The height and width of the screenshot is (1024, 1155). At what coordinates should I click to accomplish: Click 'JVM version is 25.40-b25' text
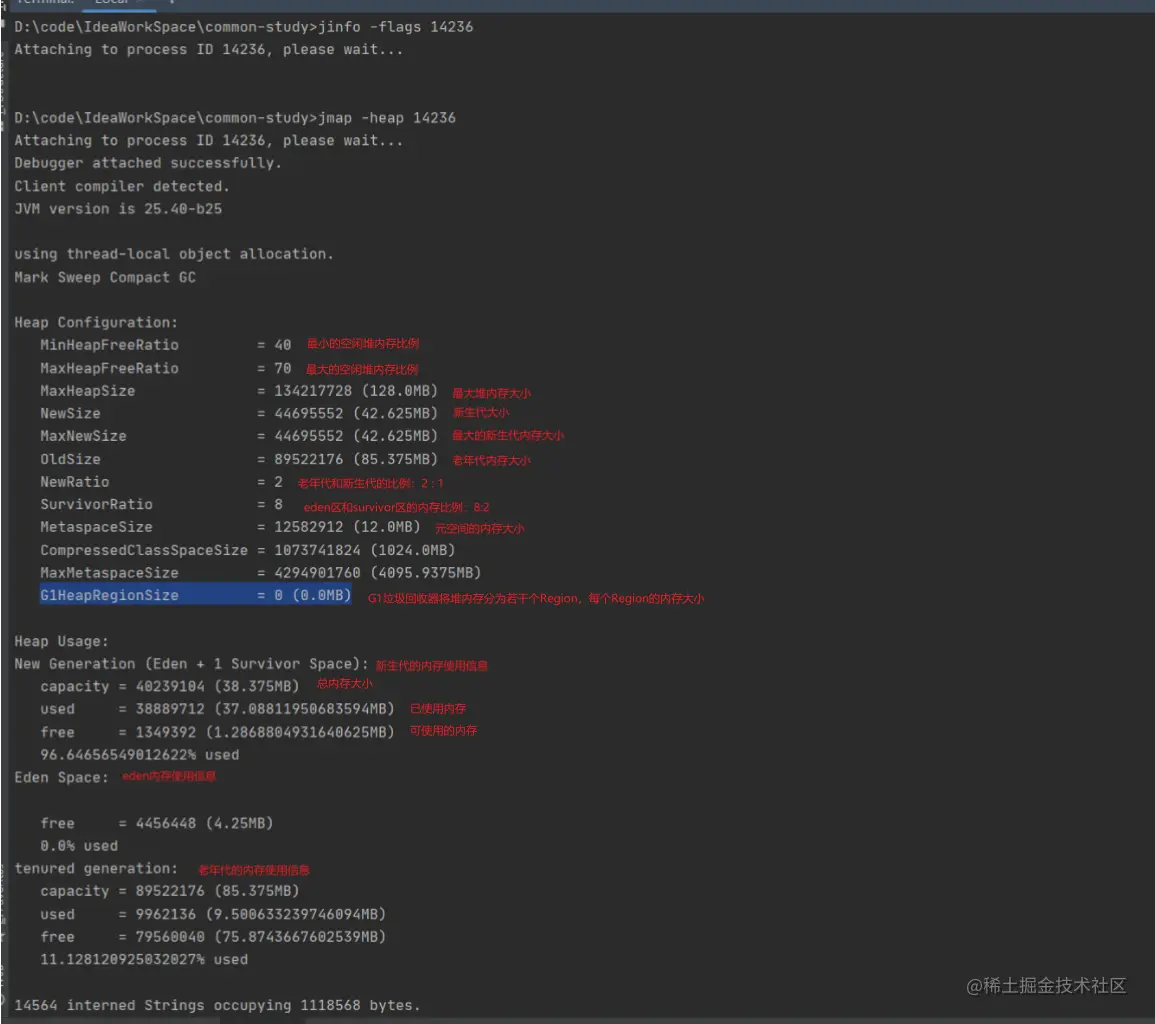118,209
